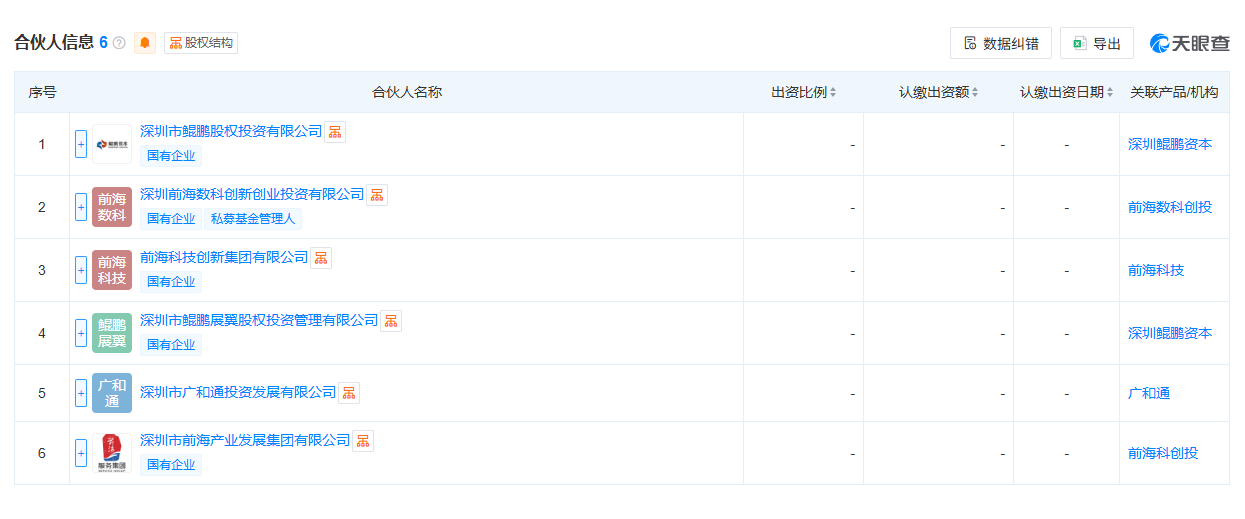Expand row 1 with plus button
The width and height of the screenshot is (1245, 519).
81,144
